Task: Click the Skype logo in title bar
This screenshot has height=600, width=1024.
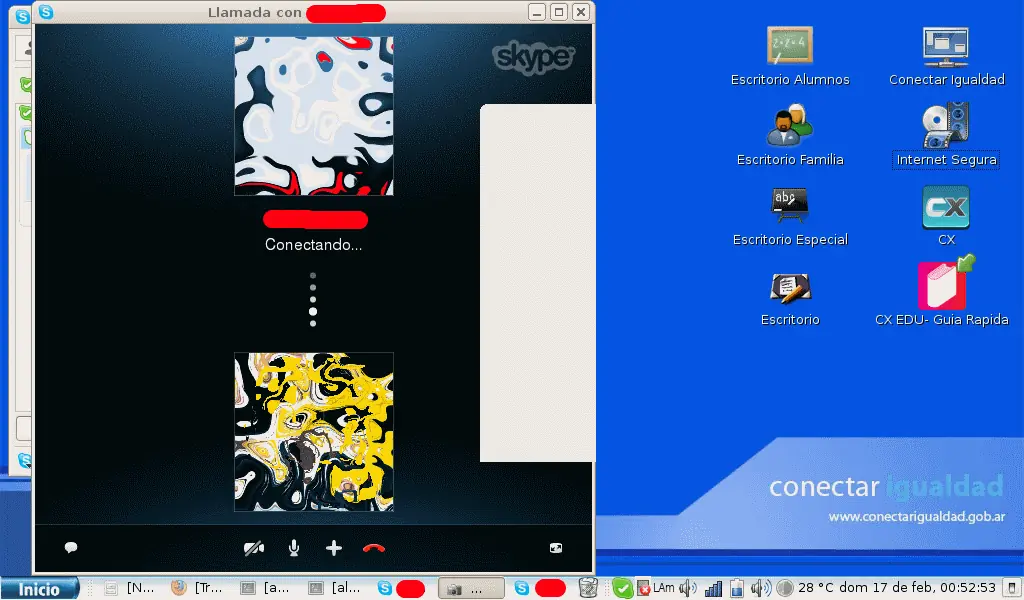Action: click(46, 12)
